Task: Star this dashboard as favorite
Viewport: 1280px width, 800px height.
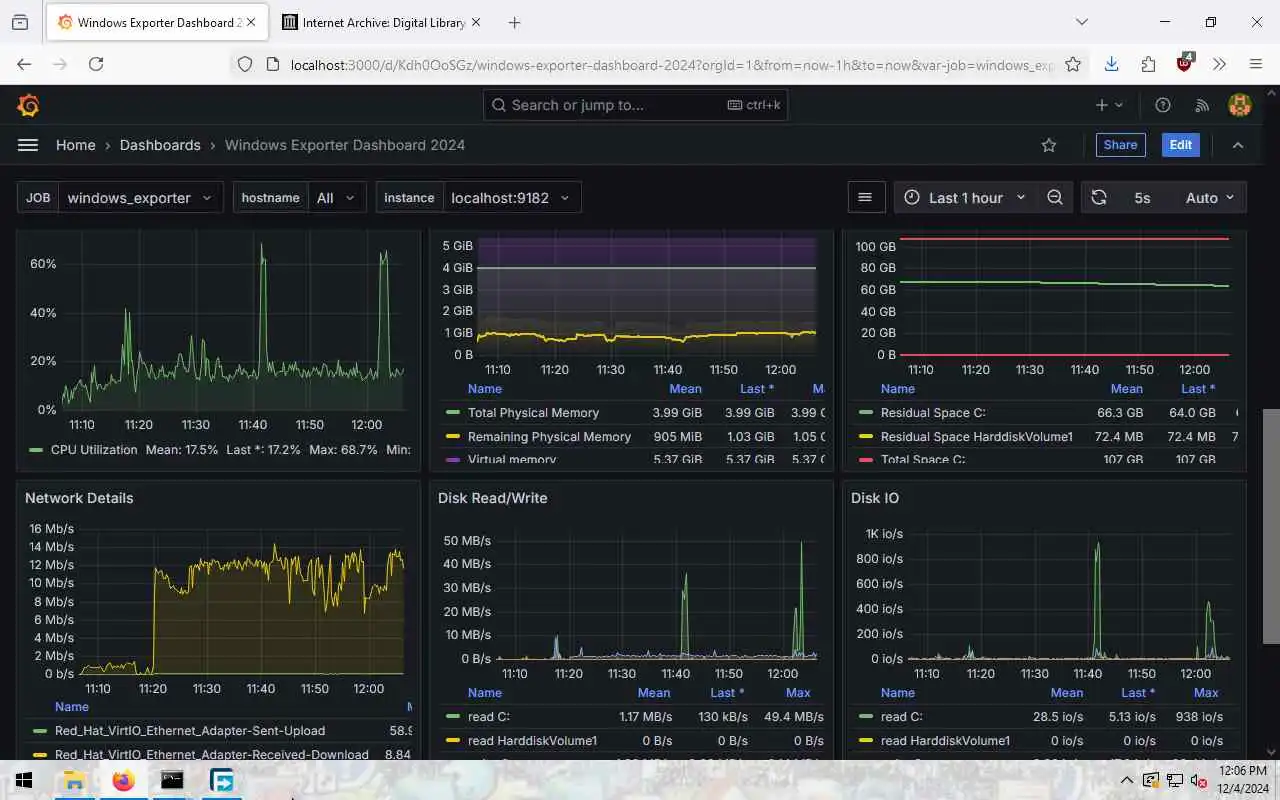Action: tap(1049, 145)
